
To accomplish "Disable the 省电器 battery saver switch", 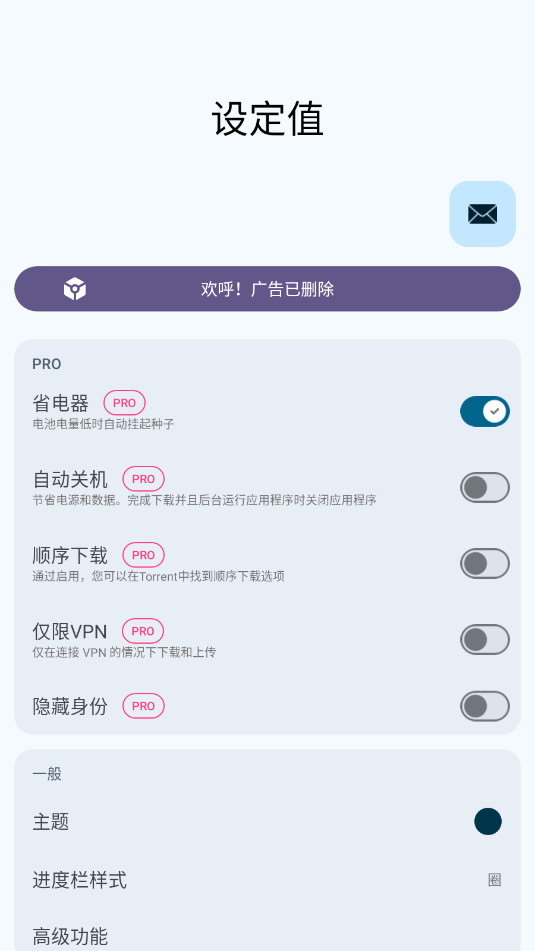I will pyautogui.click(x=485, y=411).
